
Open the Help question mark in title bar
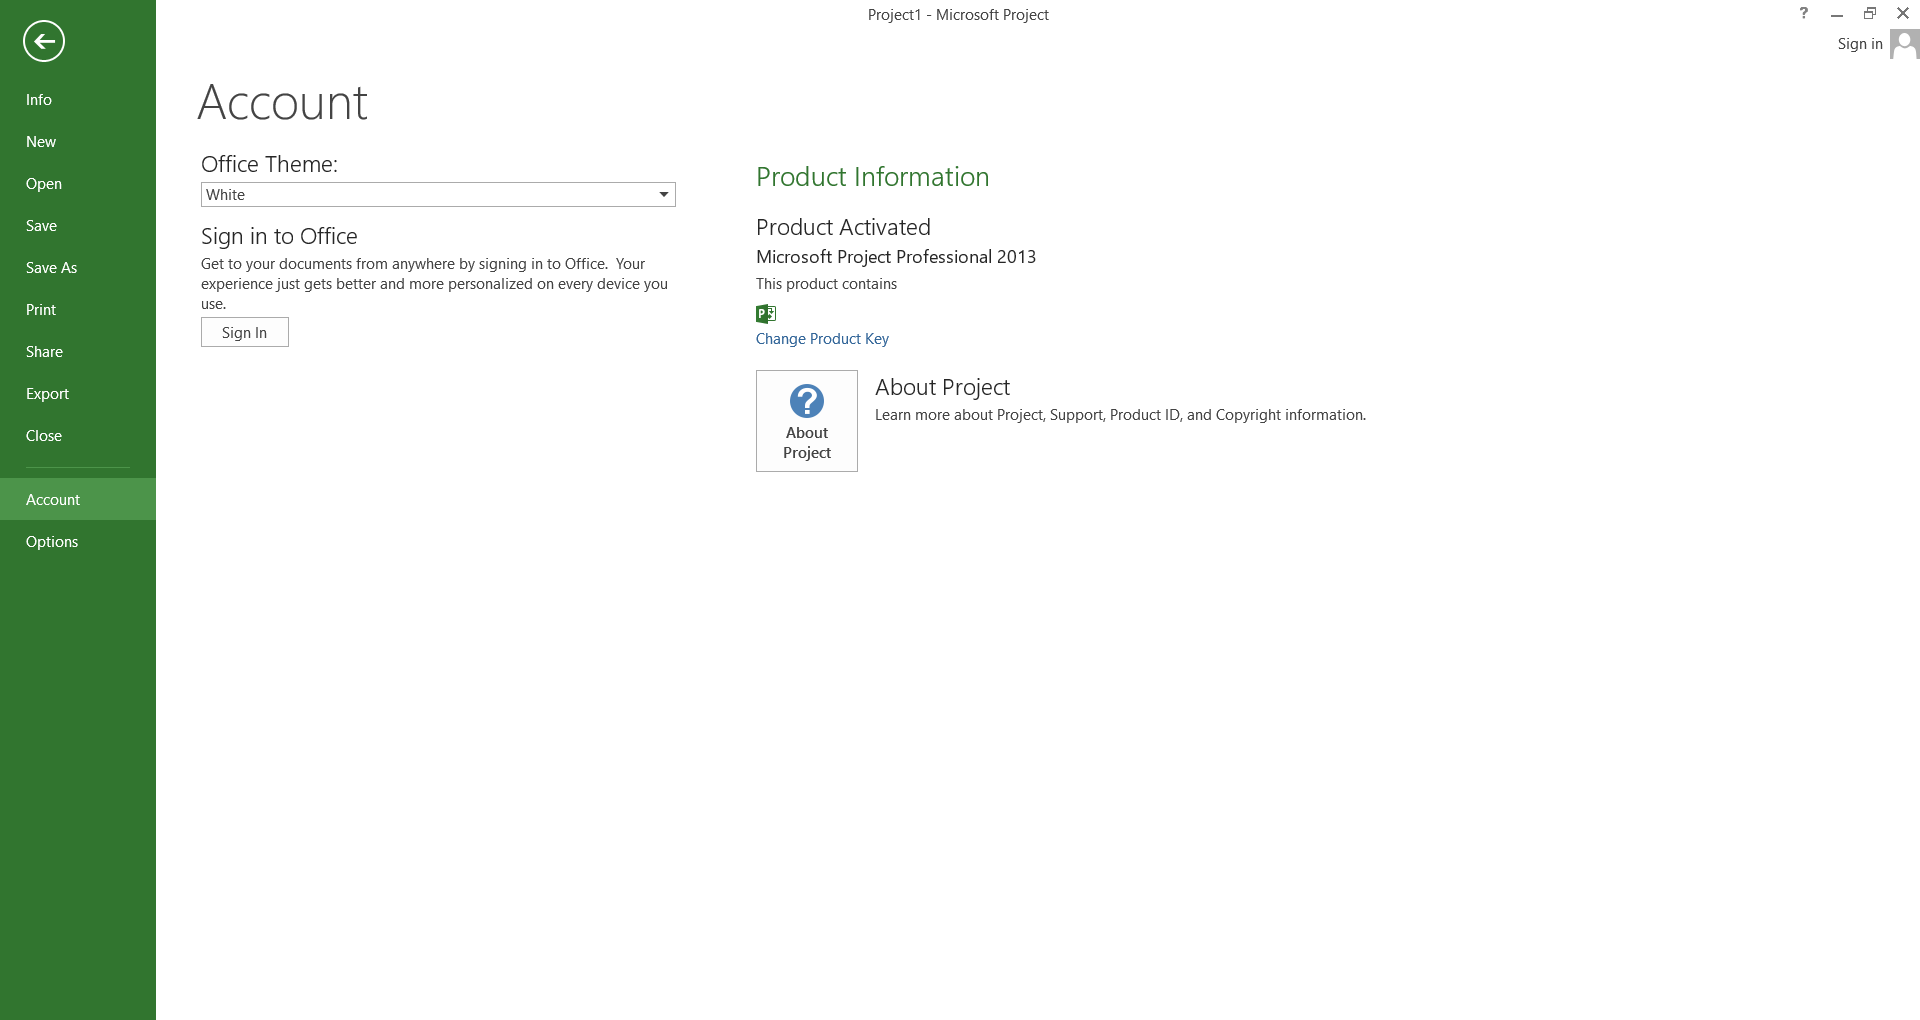click(1804, 14)
